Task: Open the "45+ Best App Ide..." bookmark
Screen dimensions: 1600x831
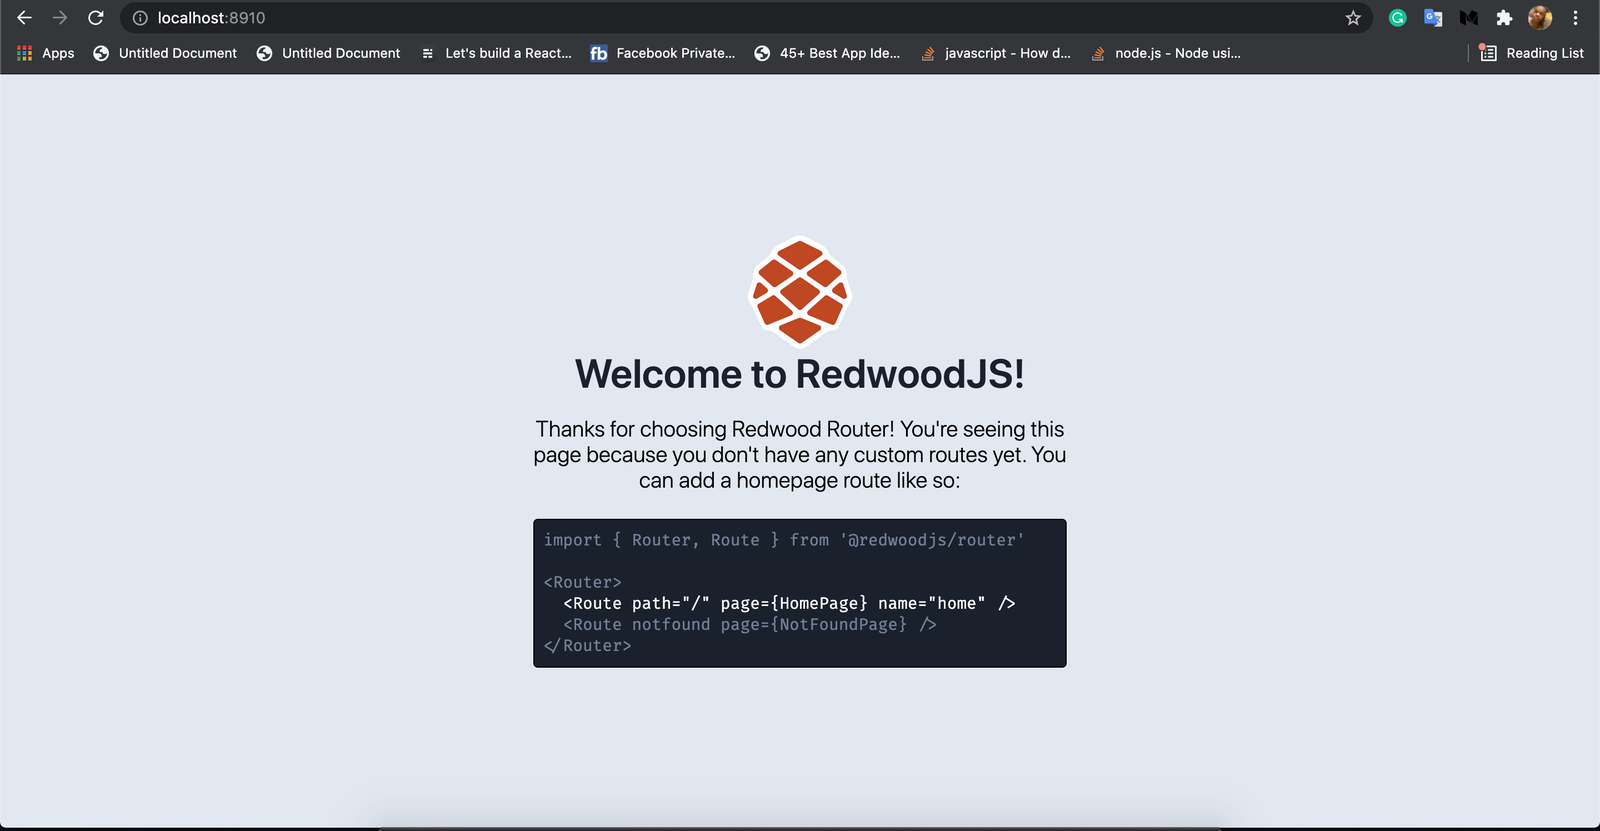Action: [x=827, y=53]
